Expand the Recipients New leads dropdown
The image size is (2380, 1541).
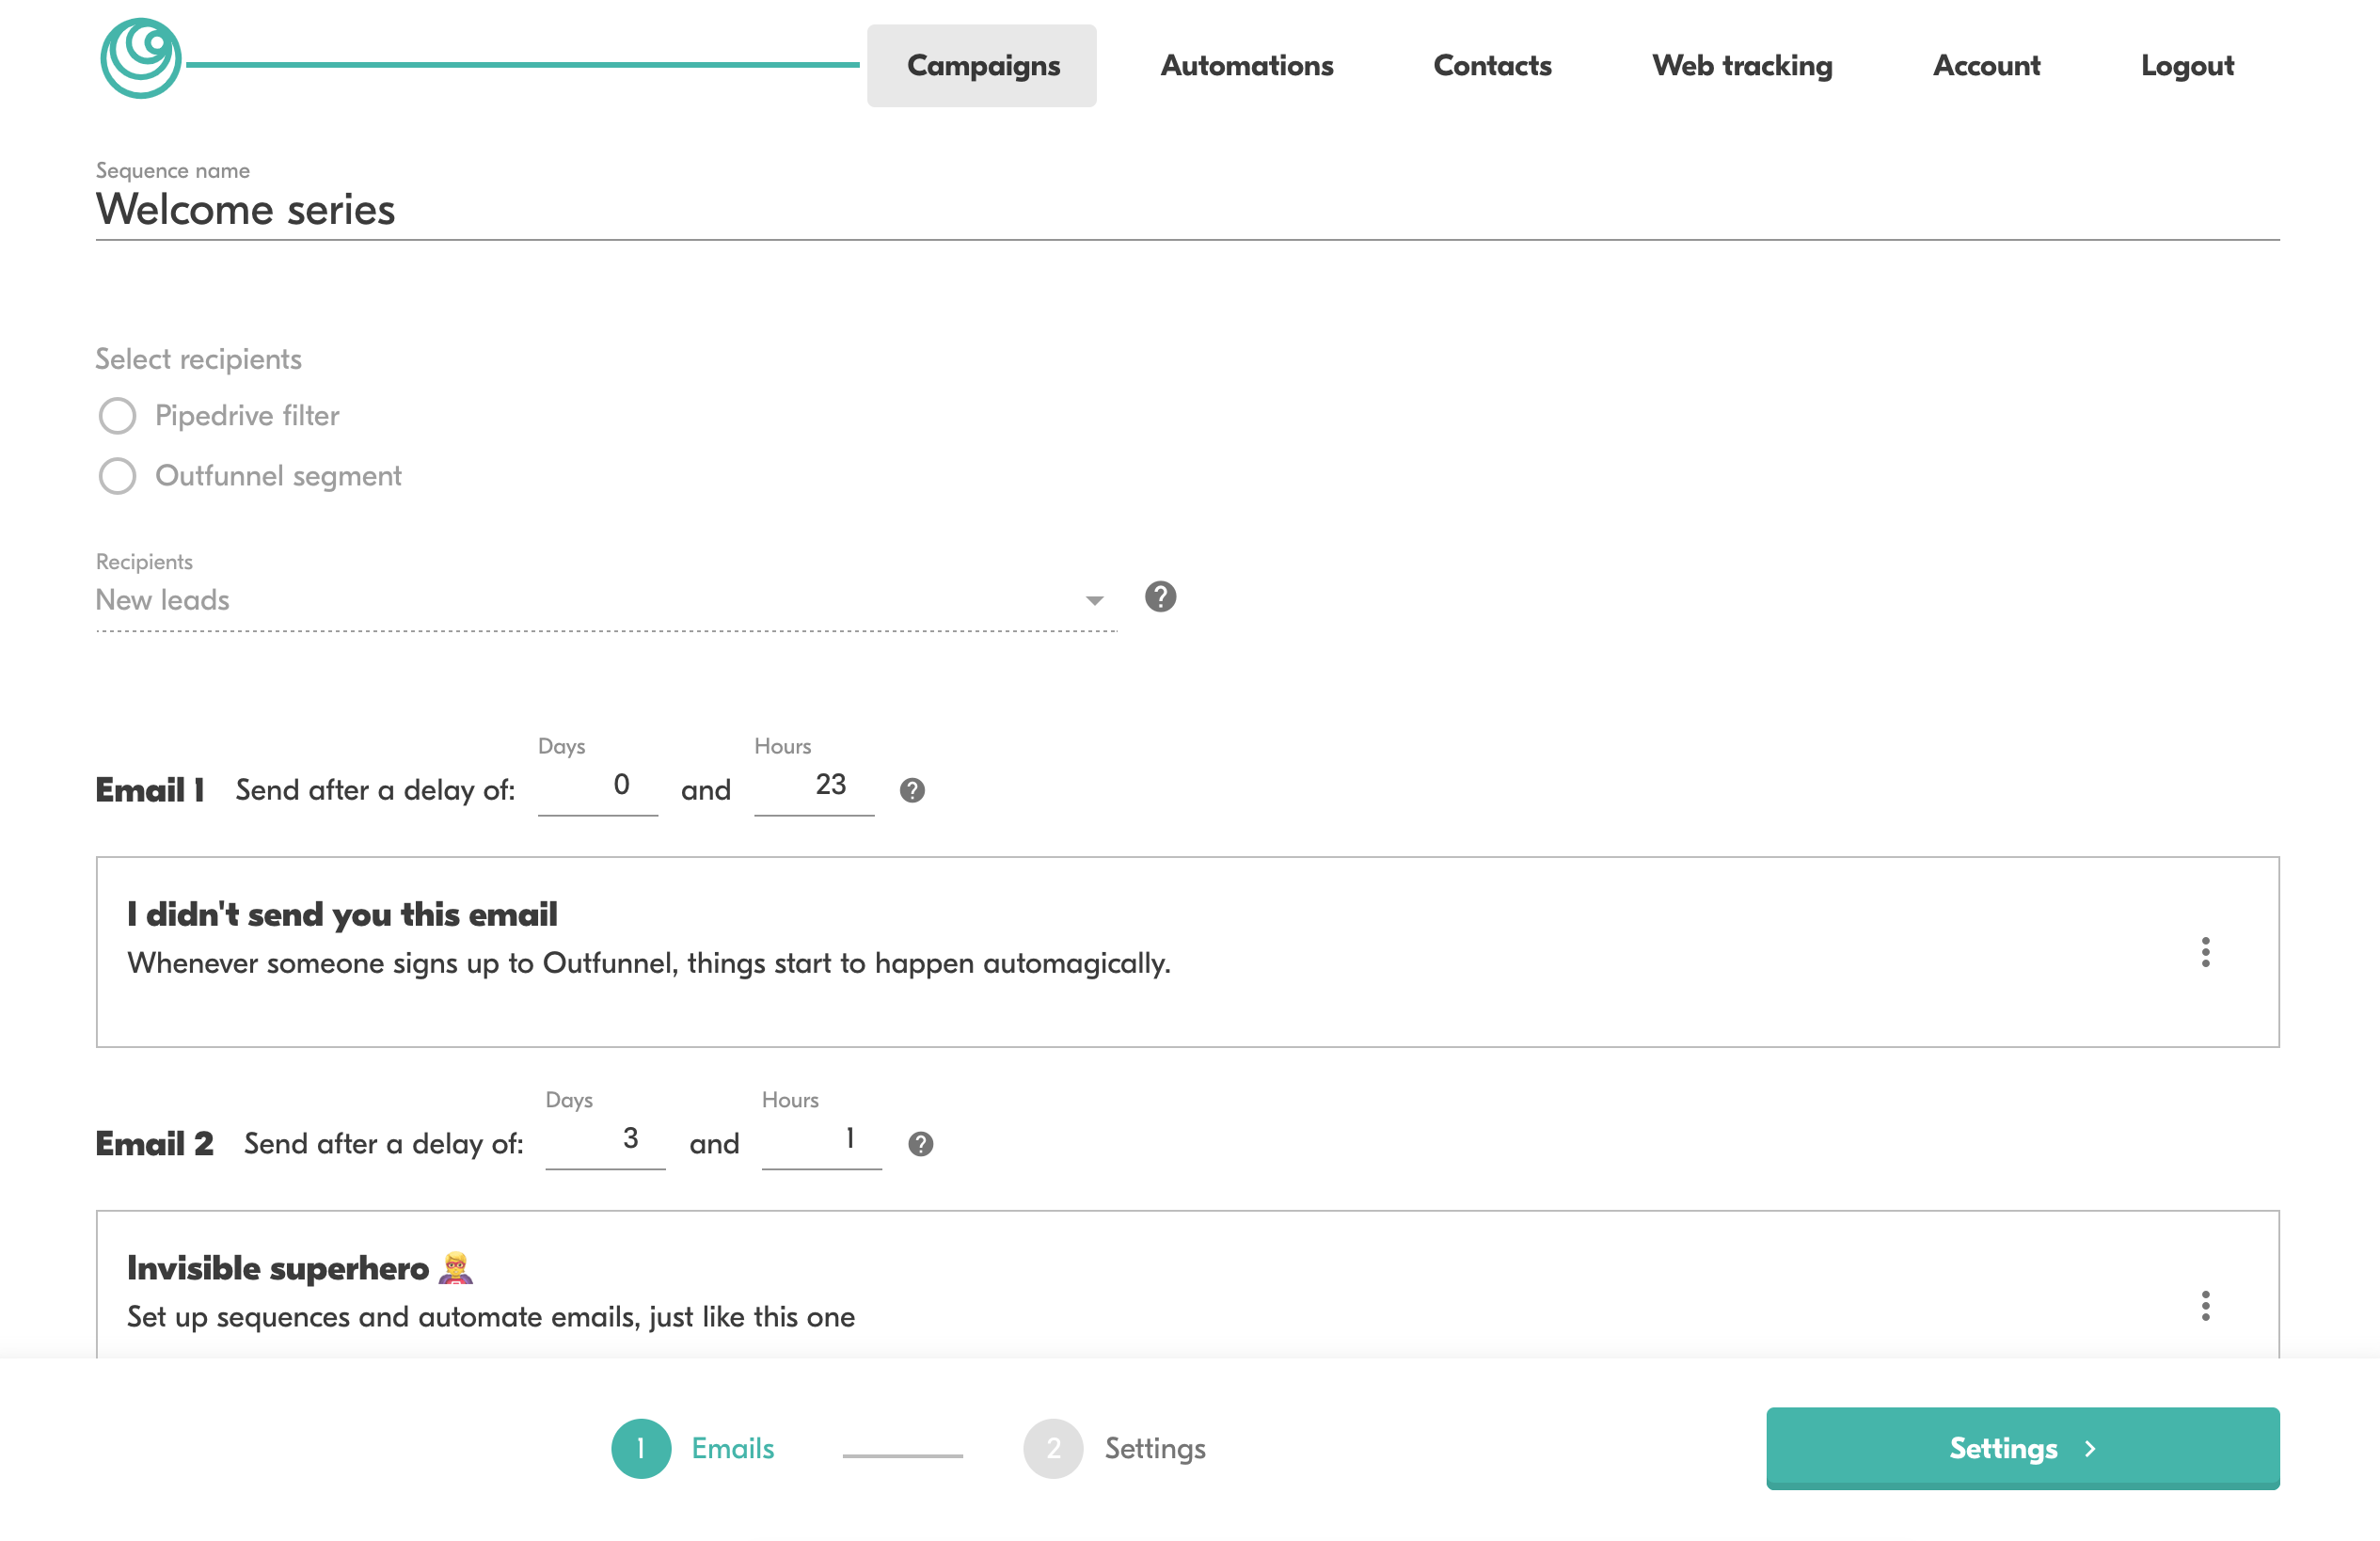(x=606, y=600)
